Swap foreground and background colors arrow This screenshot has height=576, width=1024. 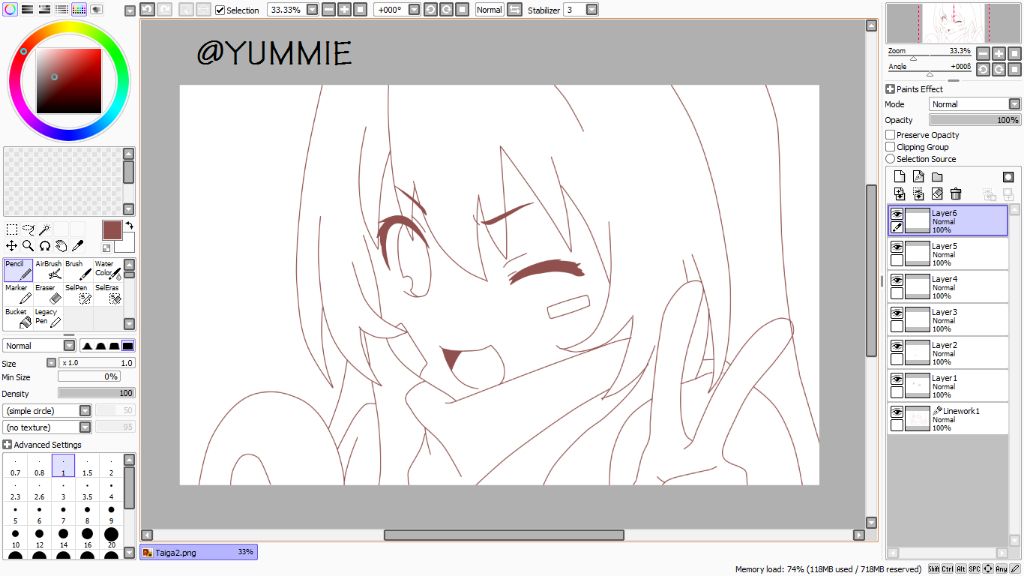point(129,225)
